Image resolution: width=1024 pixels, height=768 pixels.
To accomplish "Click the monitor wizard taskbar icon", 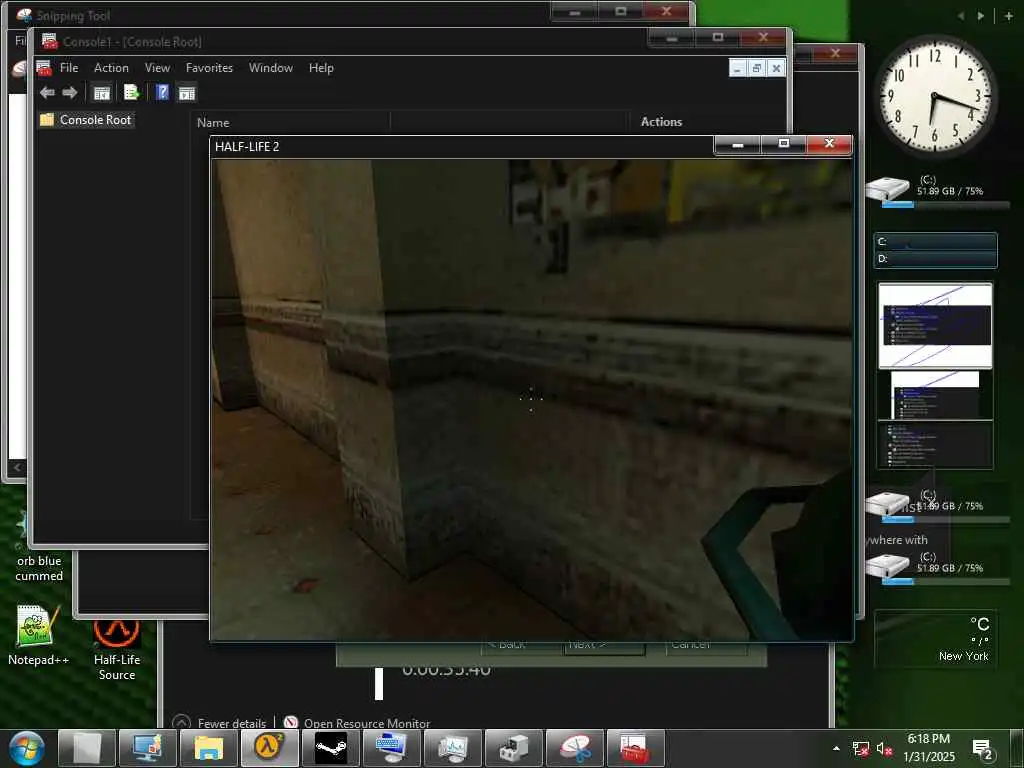I will tap(148, 748).
